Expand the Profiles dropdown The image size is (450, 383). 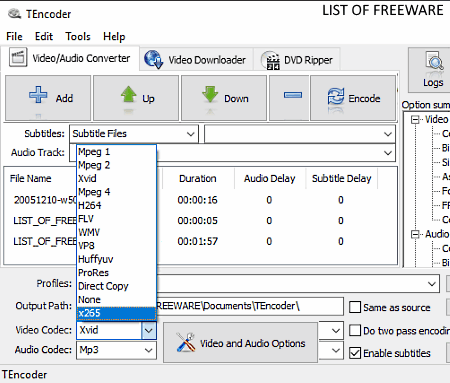pyautogui.click(x=431, y=284)
